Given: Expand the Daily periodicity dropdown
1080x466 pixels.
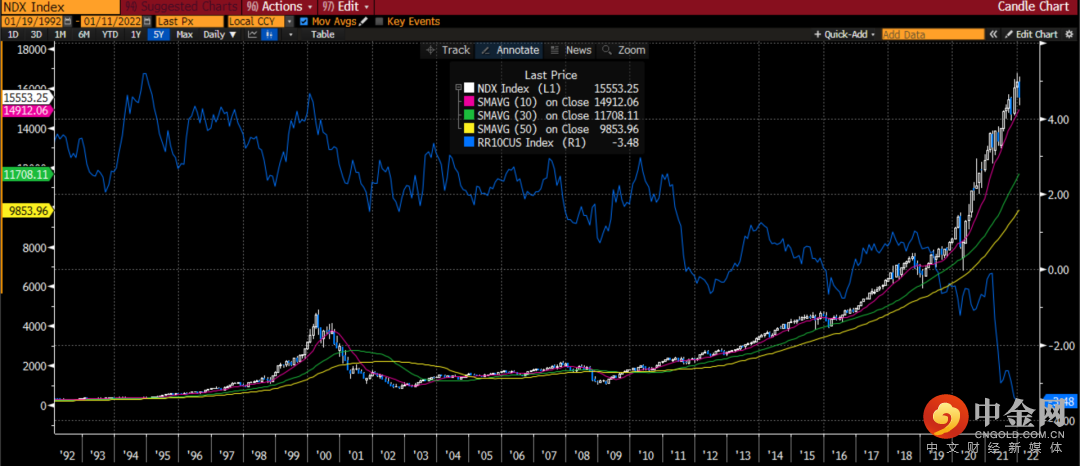Looking at the screenshot, I should (220, 34).
